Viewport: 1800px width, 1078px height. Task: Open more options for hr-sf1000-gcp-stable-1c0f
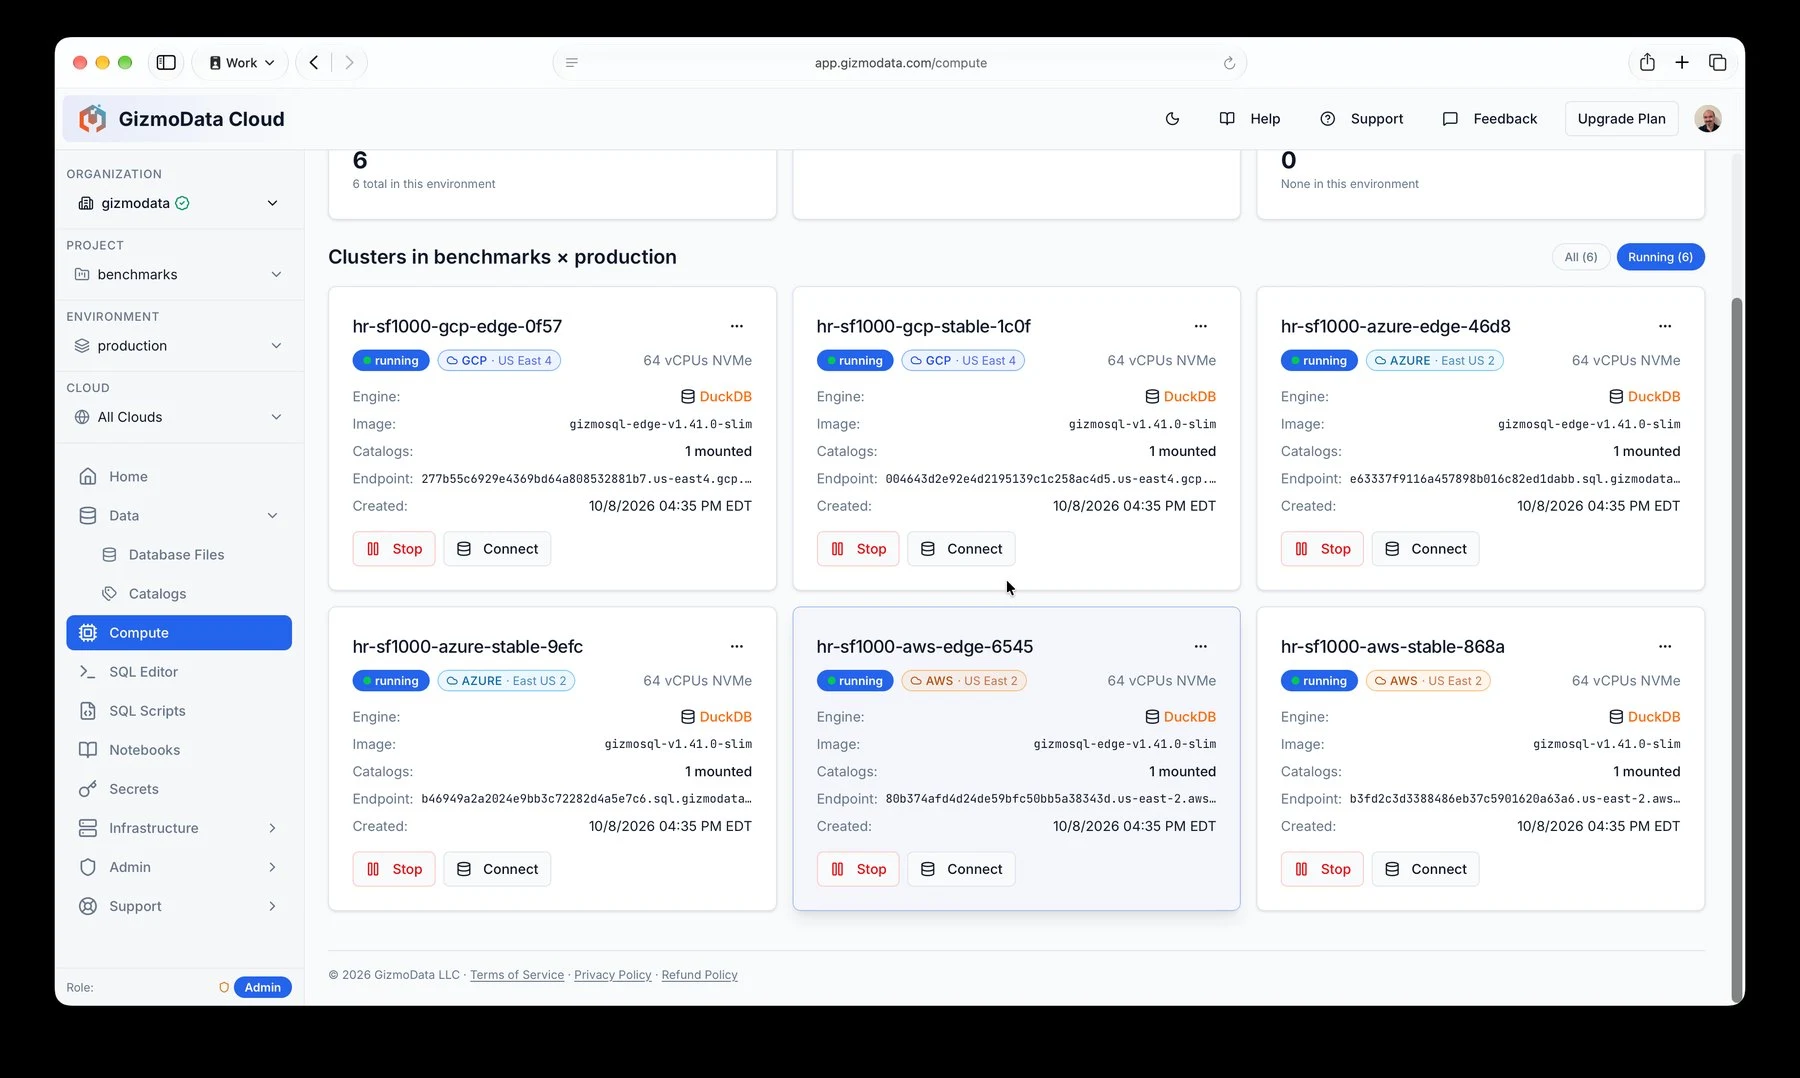[x=1201, y=326]
